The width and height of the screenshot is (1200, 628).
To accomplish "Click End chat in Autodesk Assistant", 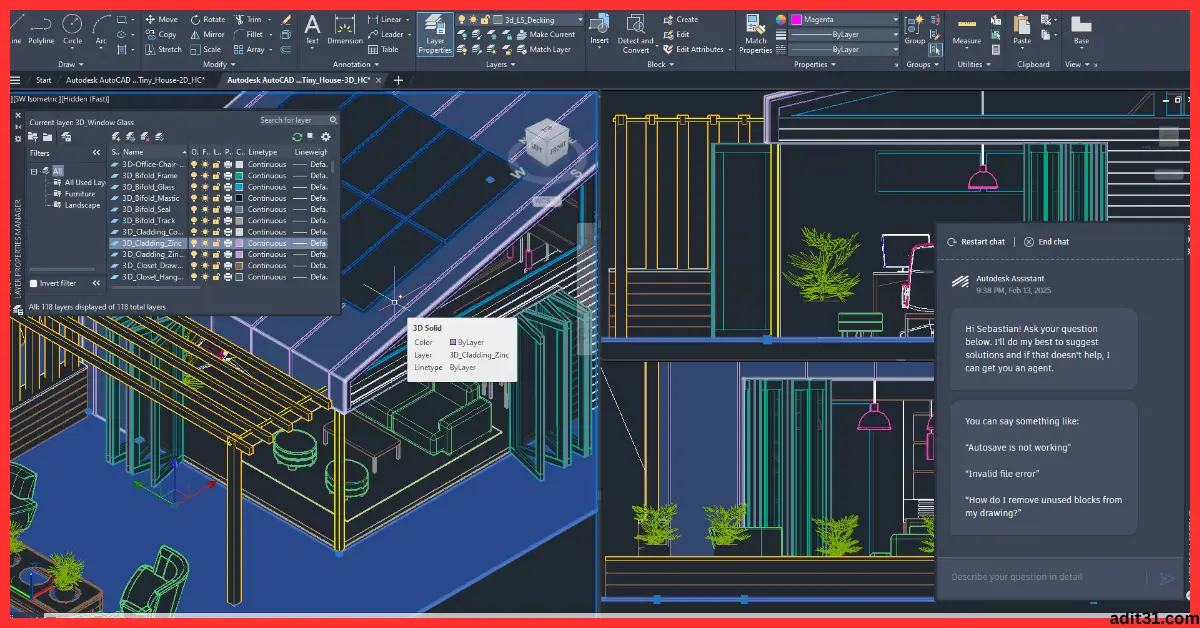I will 1047,242.
